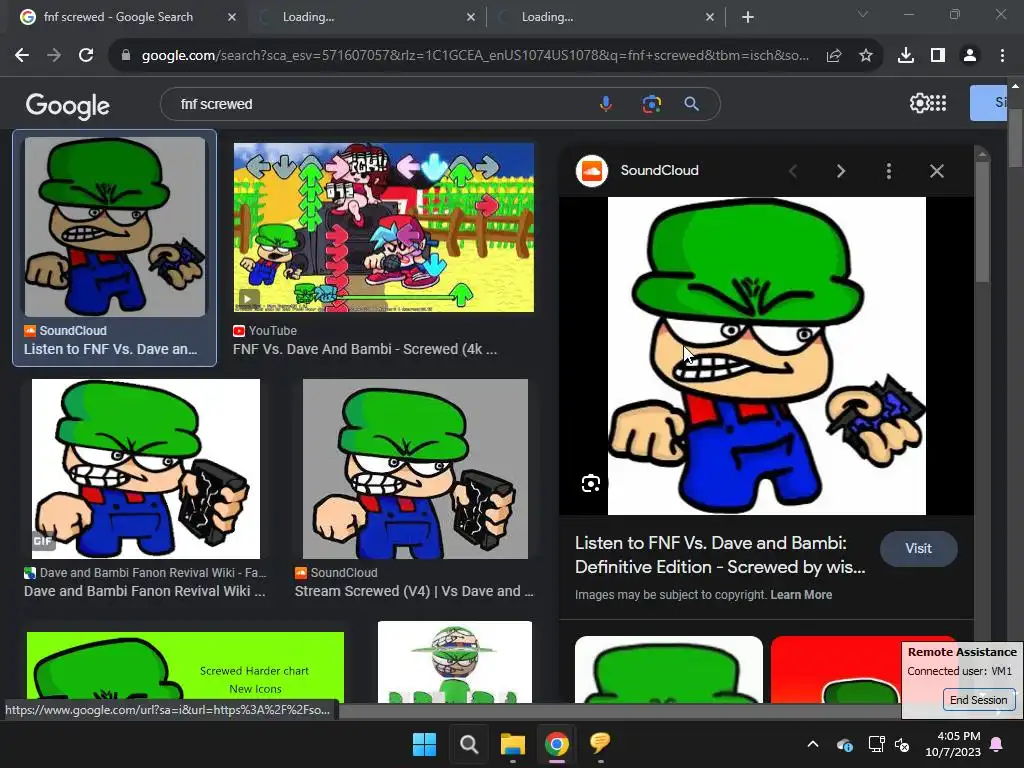1024x768 pixels.
Task: Open the share page icon in address bar
Action: 833,56
